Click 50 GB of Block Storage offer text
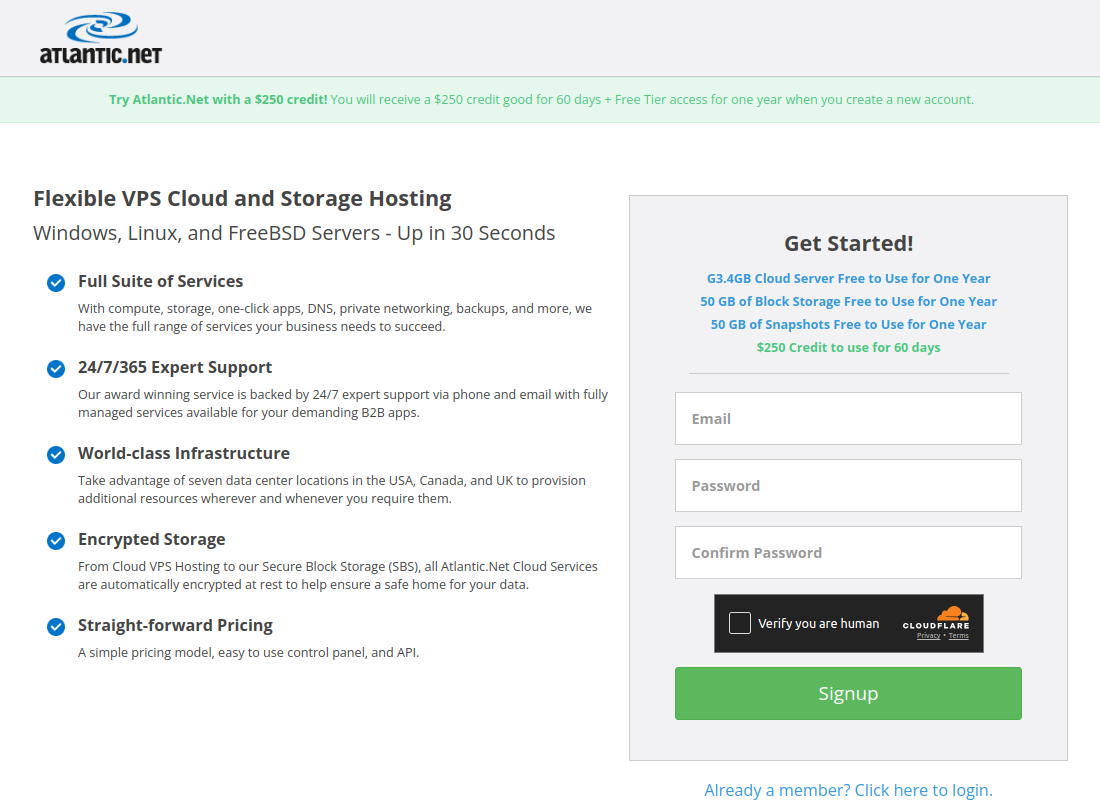Image resolution: width=1100 pixels, height=804 pixels. pyautogui.click(x=848, y=302)
